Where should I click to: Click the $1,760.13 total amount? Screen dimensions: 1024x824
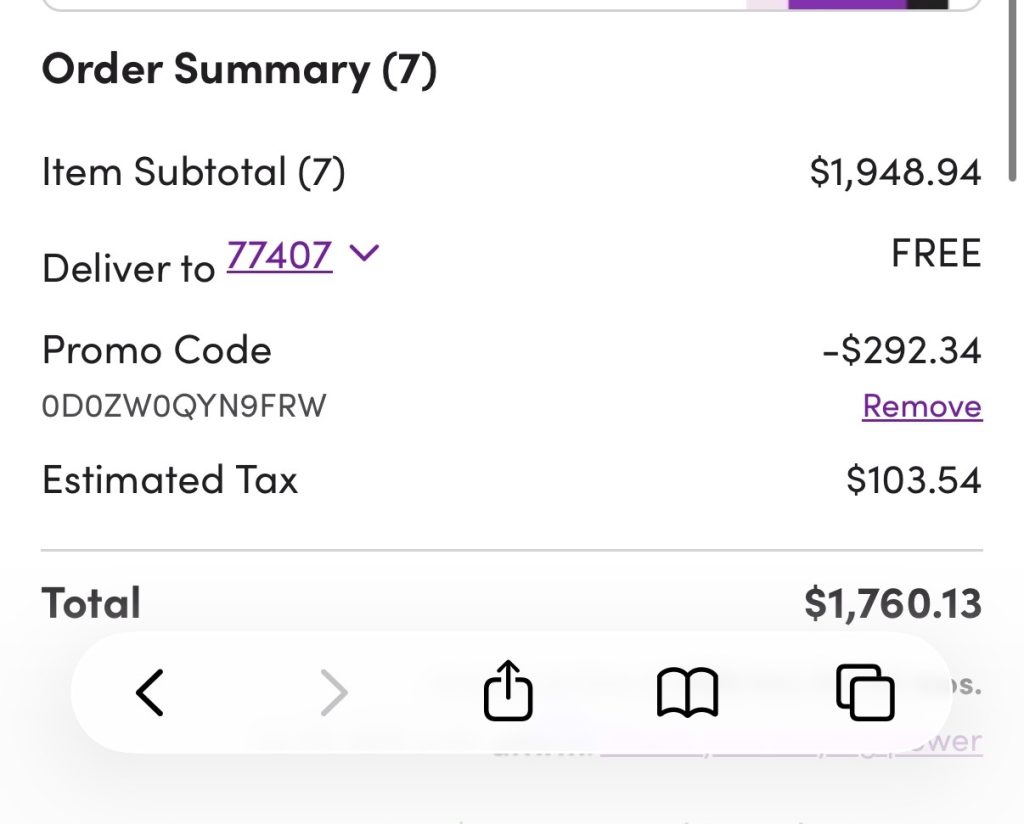tap(893, 603)
